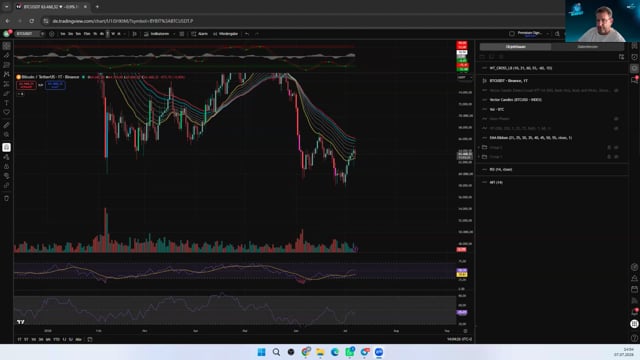
Task: Select the text annotation tool
Action: [x=7, y=103]
